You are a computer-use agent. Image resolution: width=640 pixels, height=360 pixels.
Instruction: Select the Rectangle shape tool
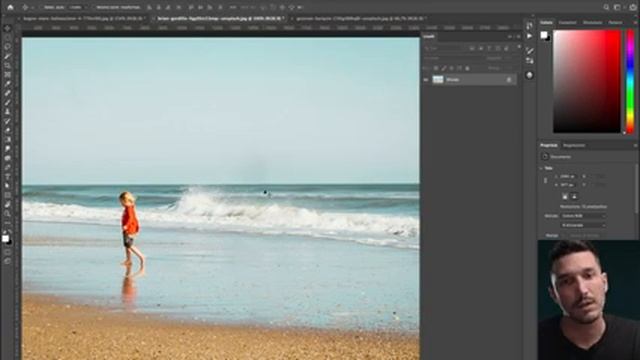tap(7, 195)
